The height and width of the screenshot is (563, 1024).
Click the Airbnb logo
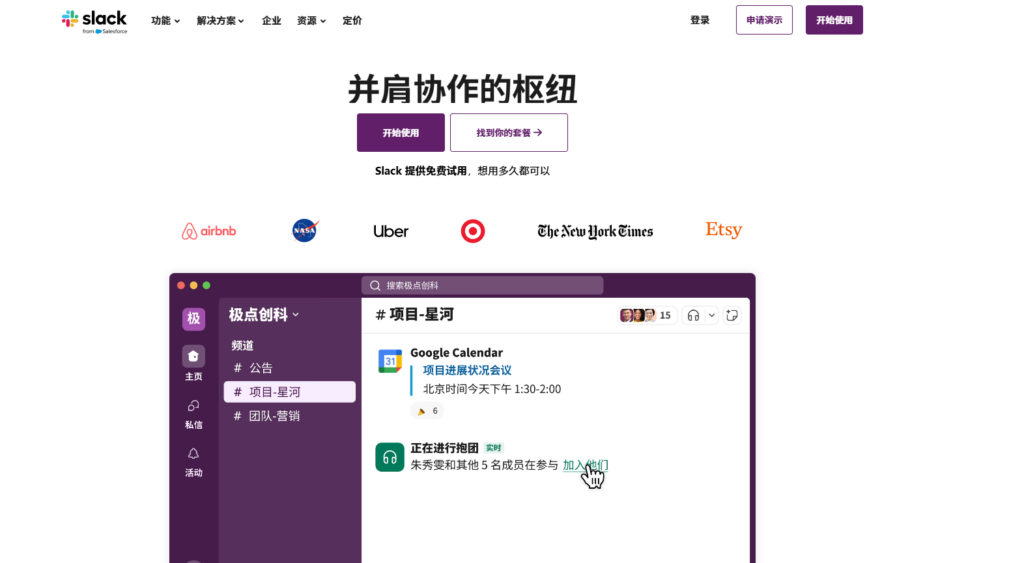click(x=209, y=231)
